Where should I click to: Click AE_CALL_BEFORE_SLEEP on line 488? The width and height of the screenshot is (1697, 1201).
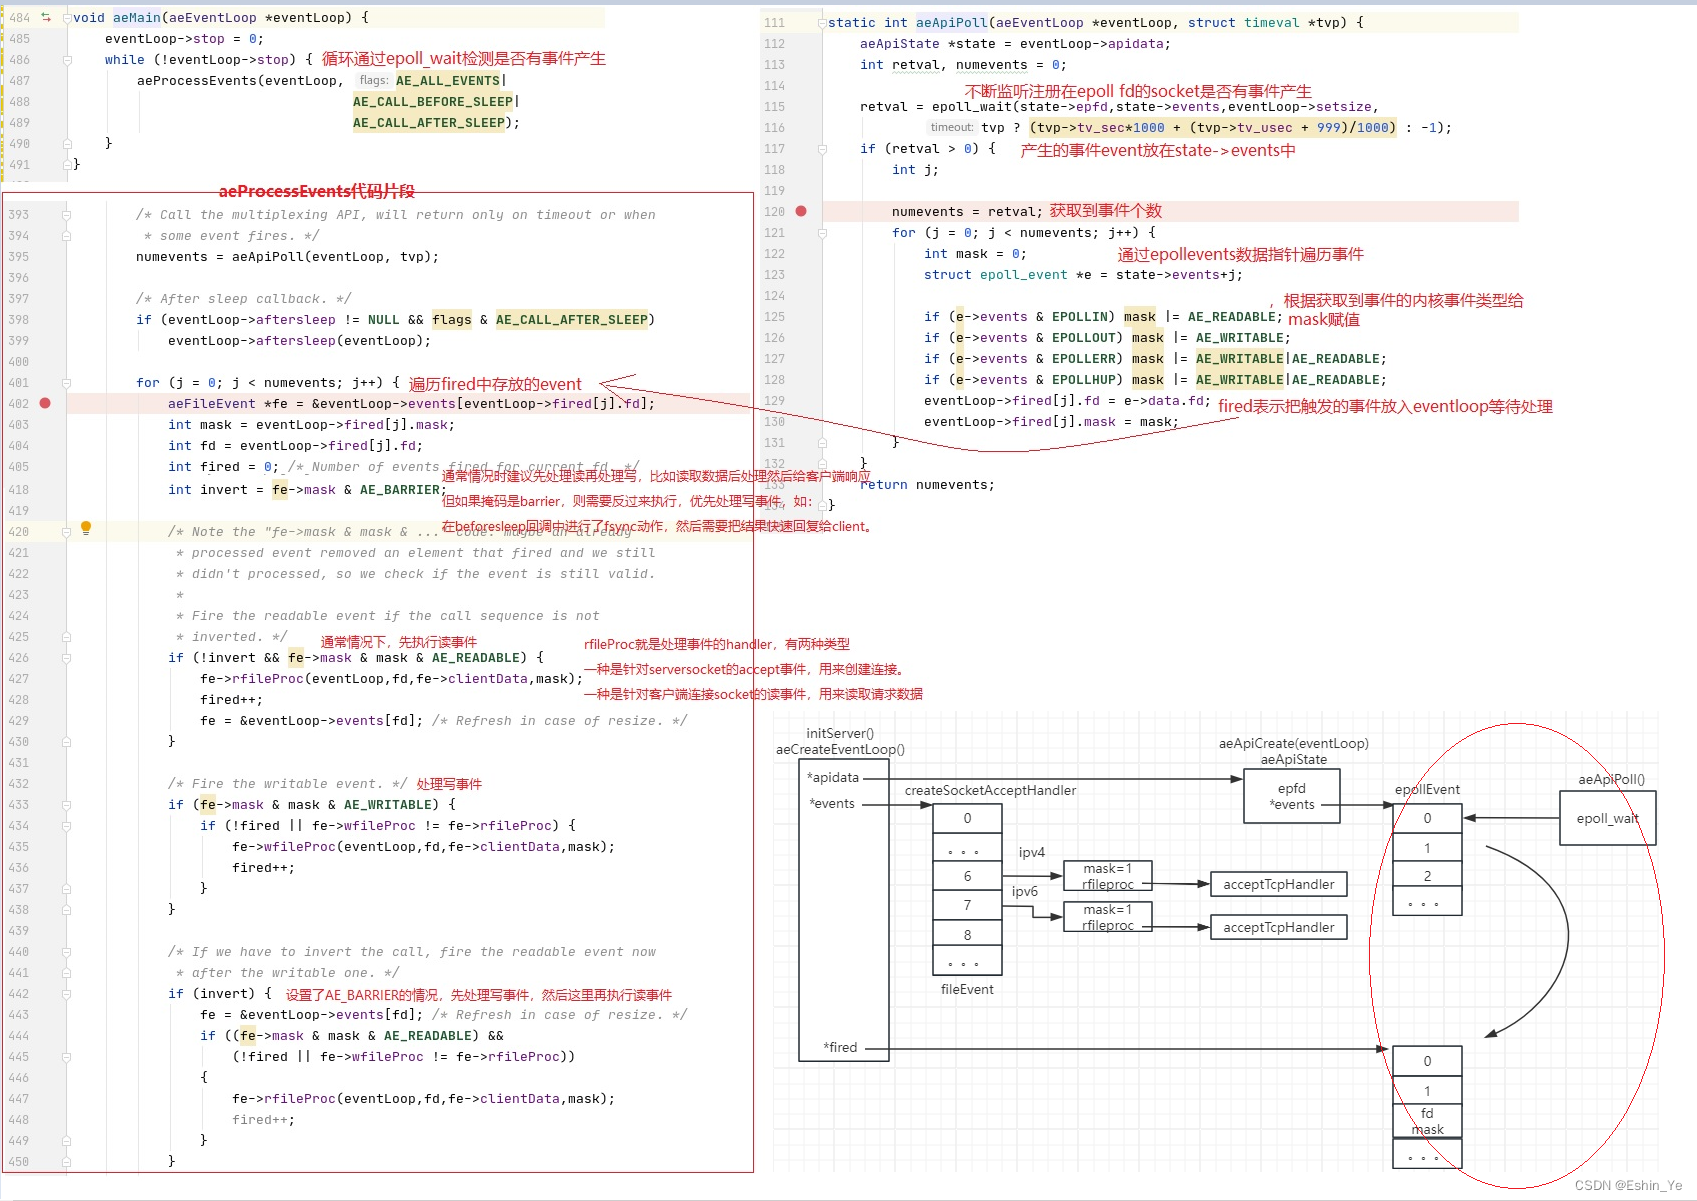(x=433, y=102)
